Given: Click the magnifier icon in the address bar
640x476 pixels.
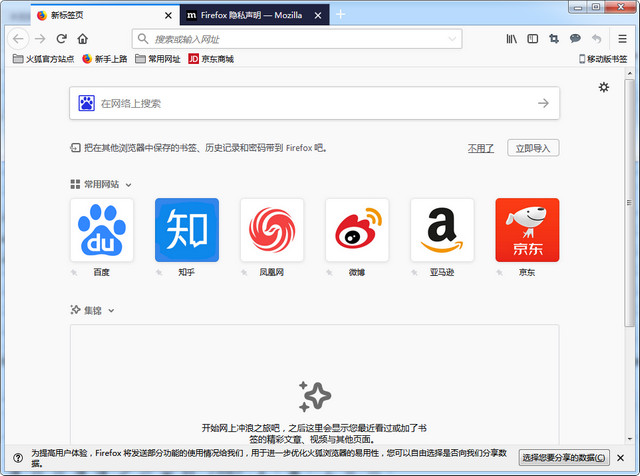Looking at the screenshot, I should click(x=142, y=39).
